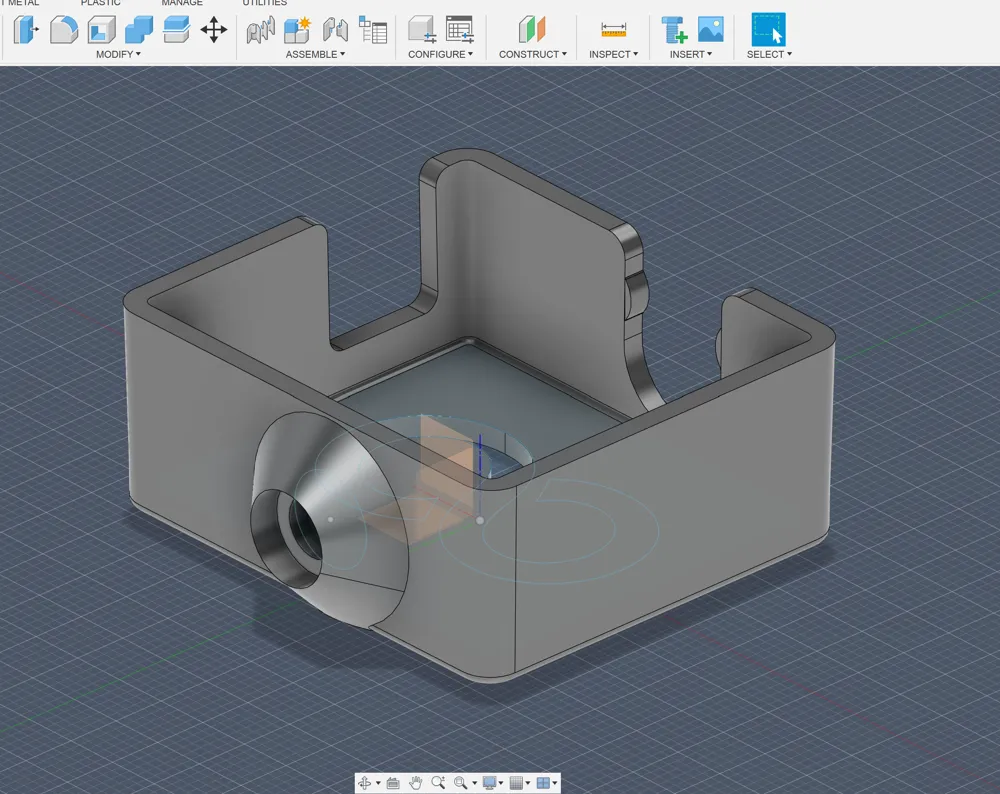
Task: Select the Measure ruler tool
Action: (x=614, y=29)
